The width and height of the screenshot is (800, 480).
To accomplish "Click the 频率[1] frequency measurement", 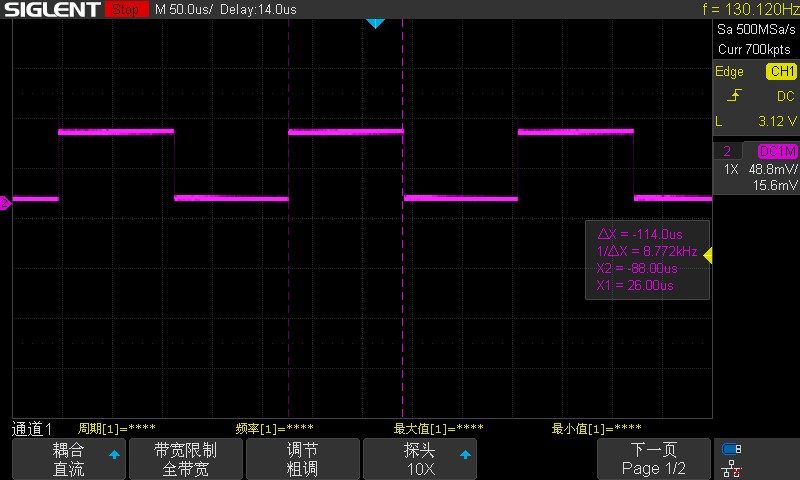I will [x=274, y=428].
